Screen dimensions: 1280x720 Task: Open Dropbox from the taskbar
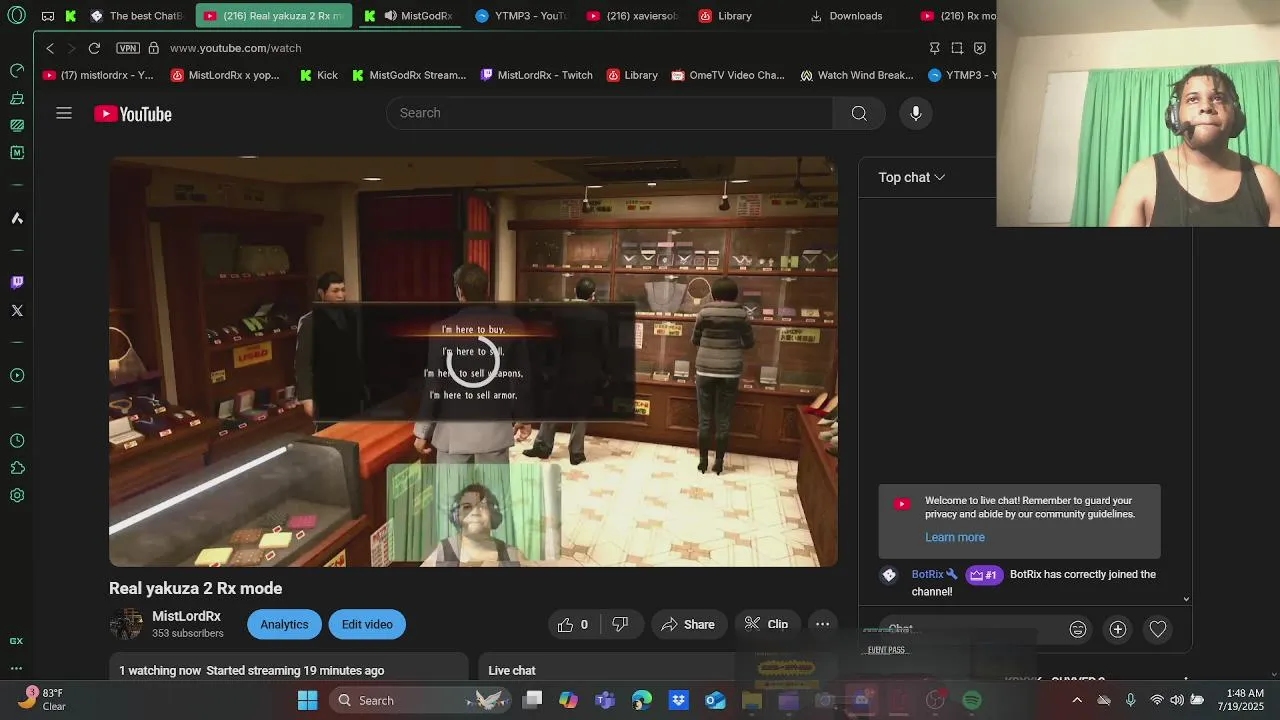(x=679, y=700)
